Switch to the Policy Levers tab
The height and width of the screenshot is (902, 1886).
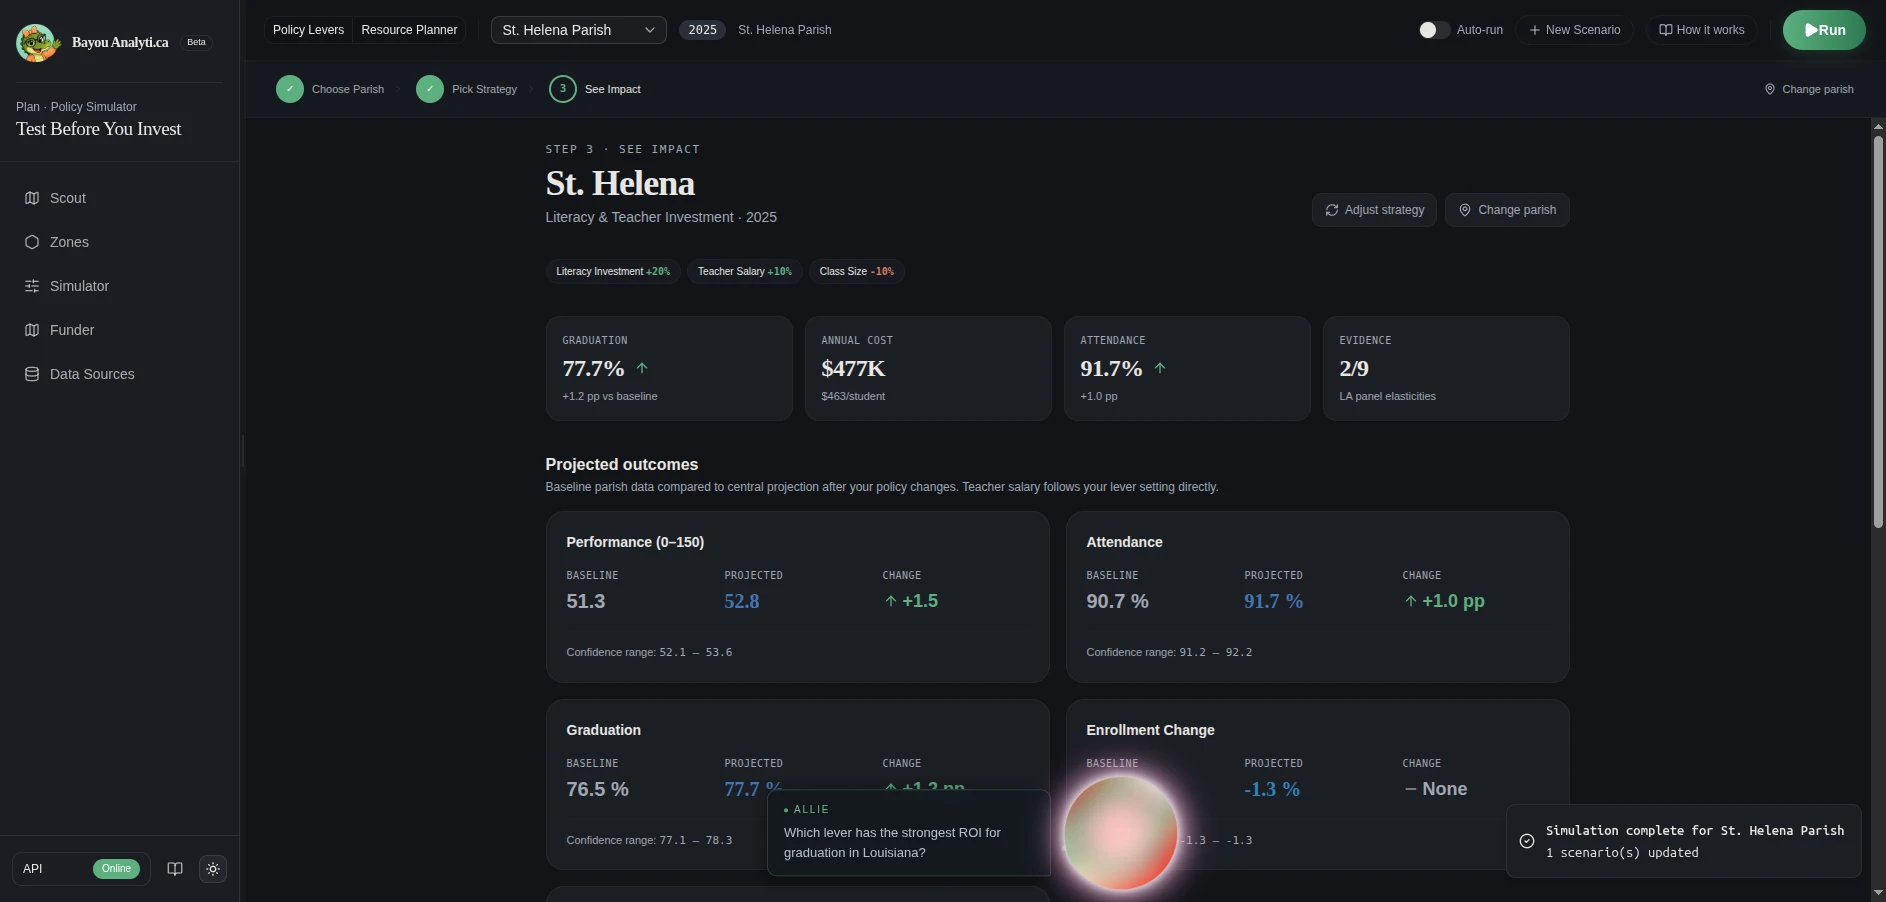click(x=308, y=30)
